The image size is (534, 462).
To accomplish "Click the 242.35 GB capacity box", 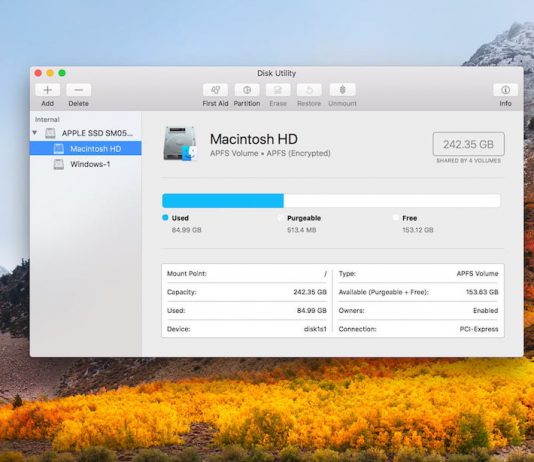I will pos(468,144).
